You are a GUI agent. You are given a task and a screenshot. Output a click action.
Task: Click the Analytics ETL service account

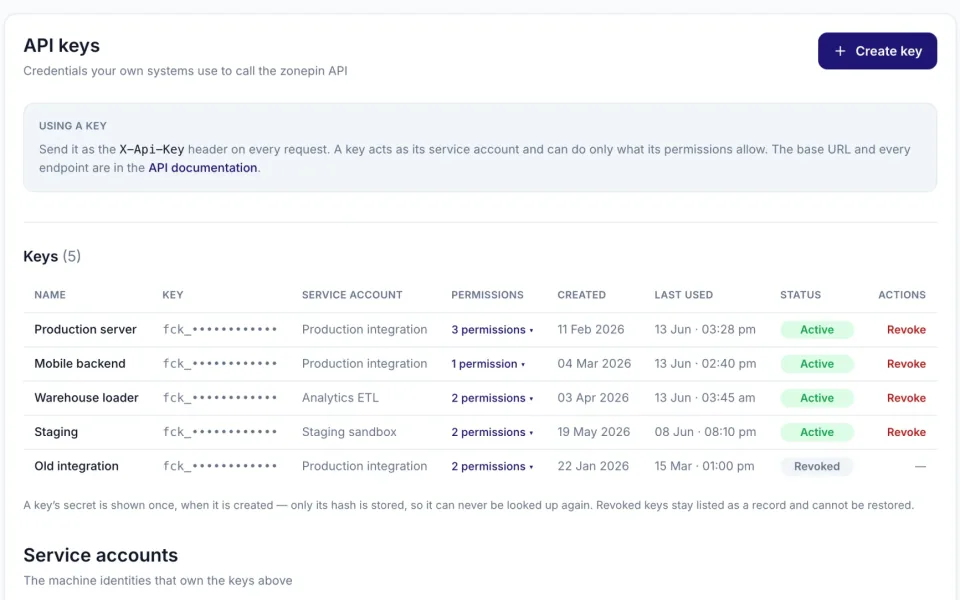click(x=340, y=398)
